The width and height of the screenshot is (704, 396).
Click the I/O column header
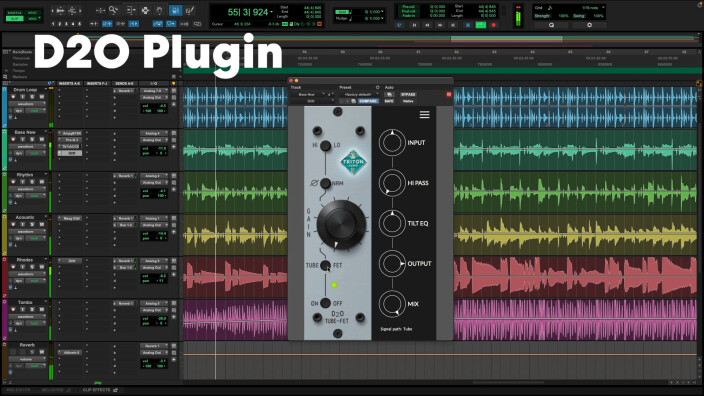click(154, 84)
